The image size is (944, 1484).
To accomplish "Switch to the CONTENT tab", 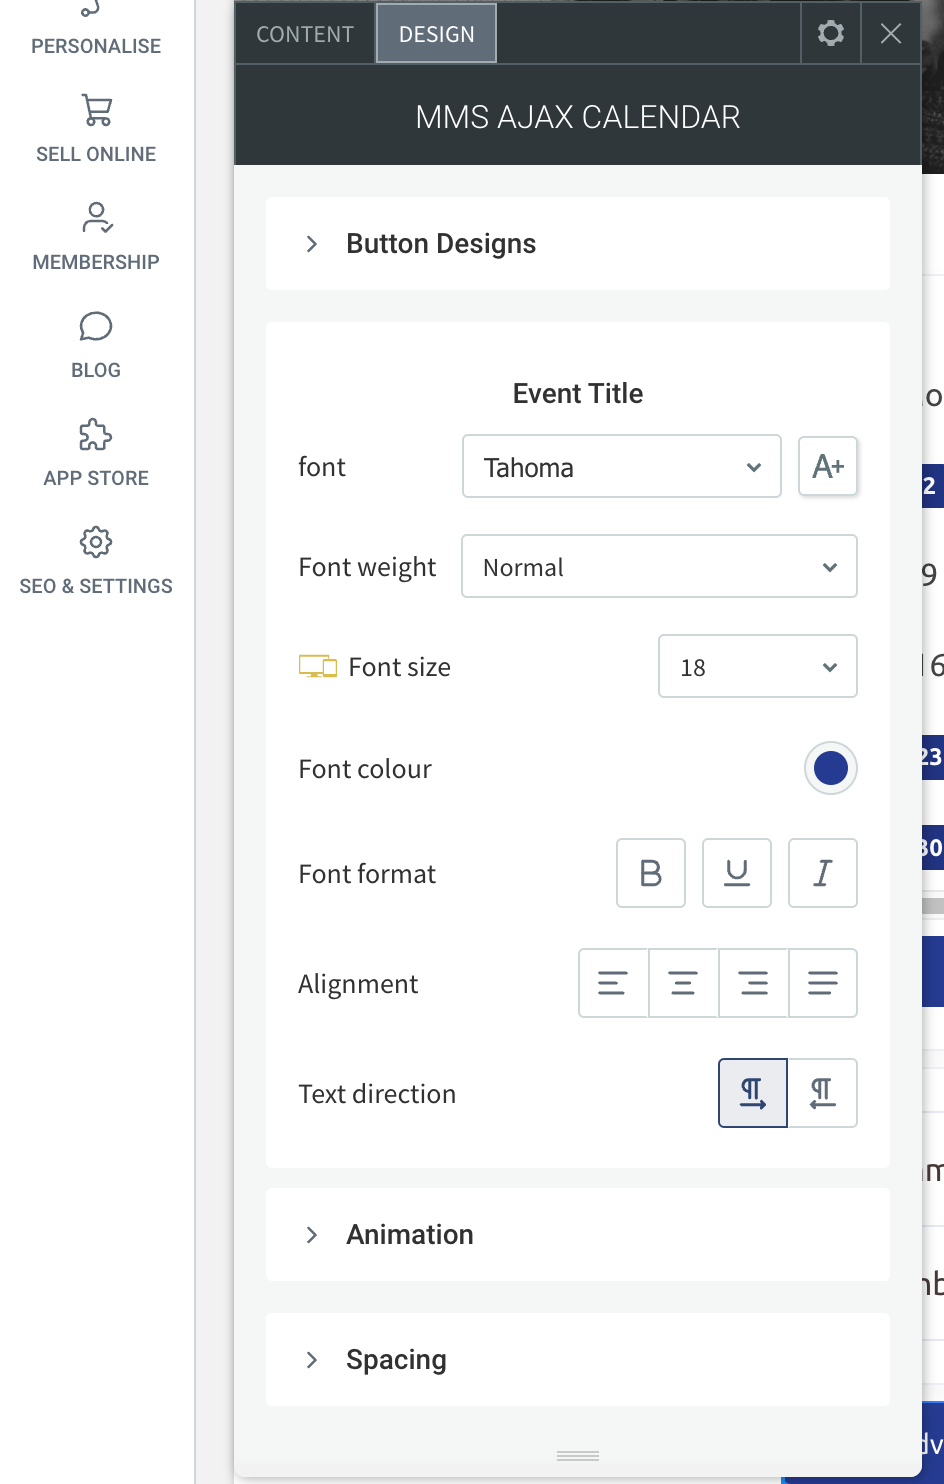I will point(304,33).
